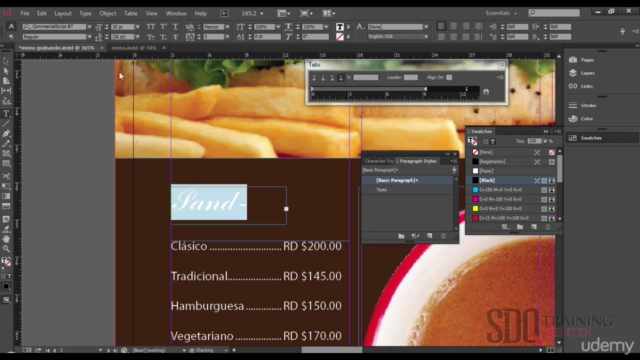Click the magnet icon in Tabs panel
The image size is (640, 360).
486,92
